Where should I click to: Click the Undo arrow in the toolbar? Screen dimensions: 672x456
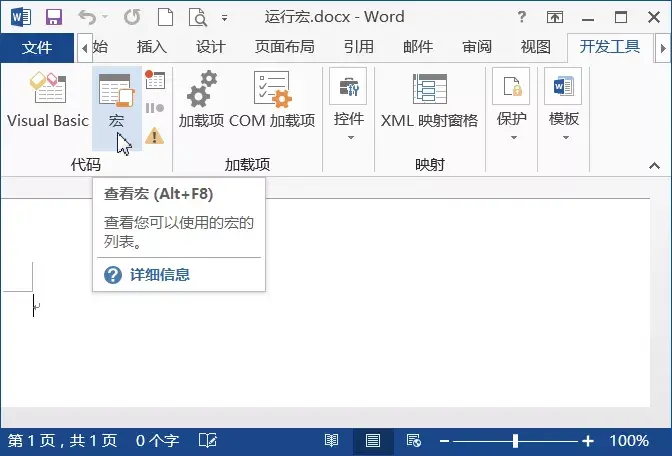(x=87, y=18)
